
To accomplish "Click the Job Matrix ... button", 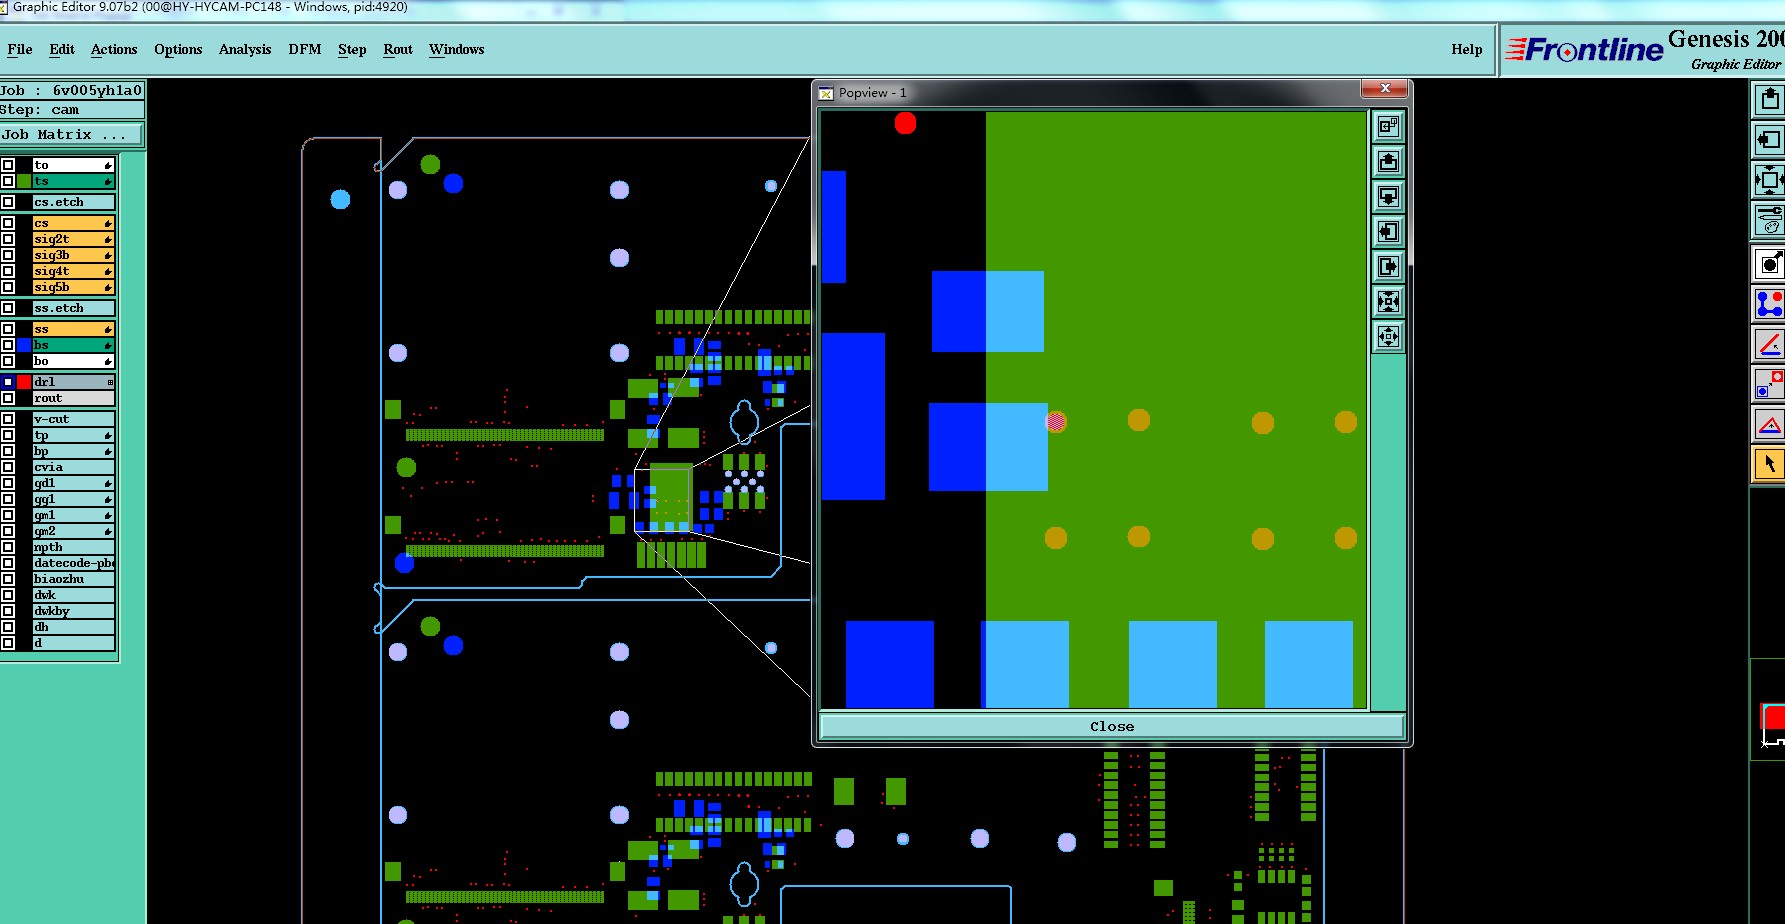I will (72, 134).
